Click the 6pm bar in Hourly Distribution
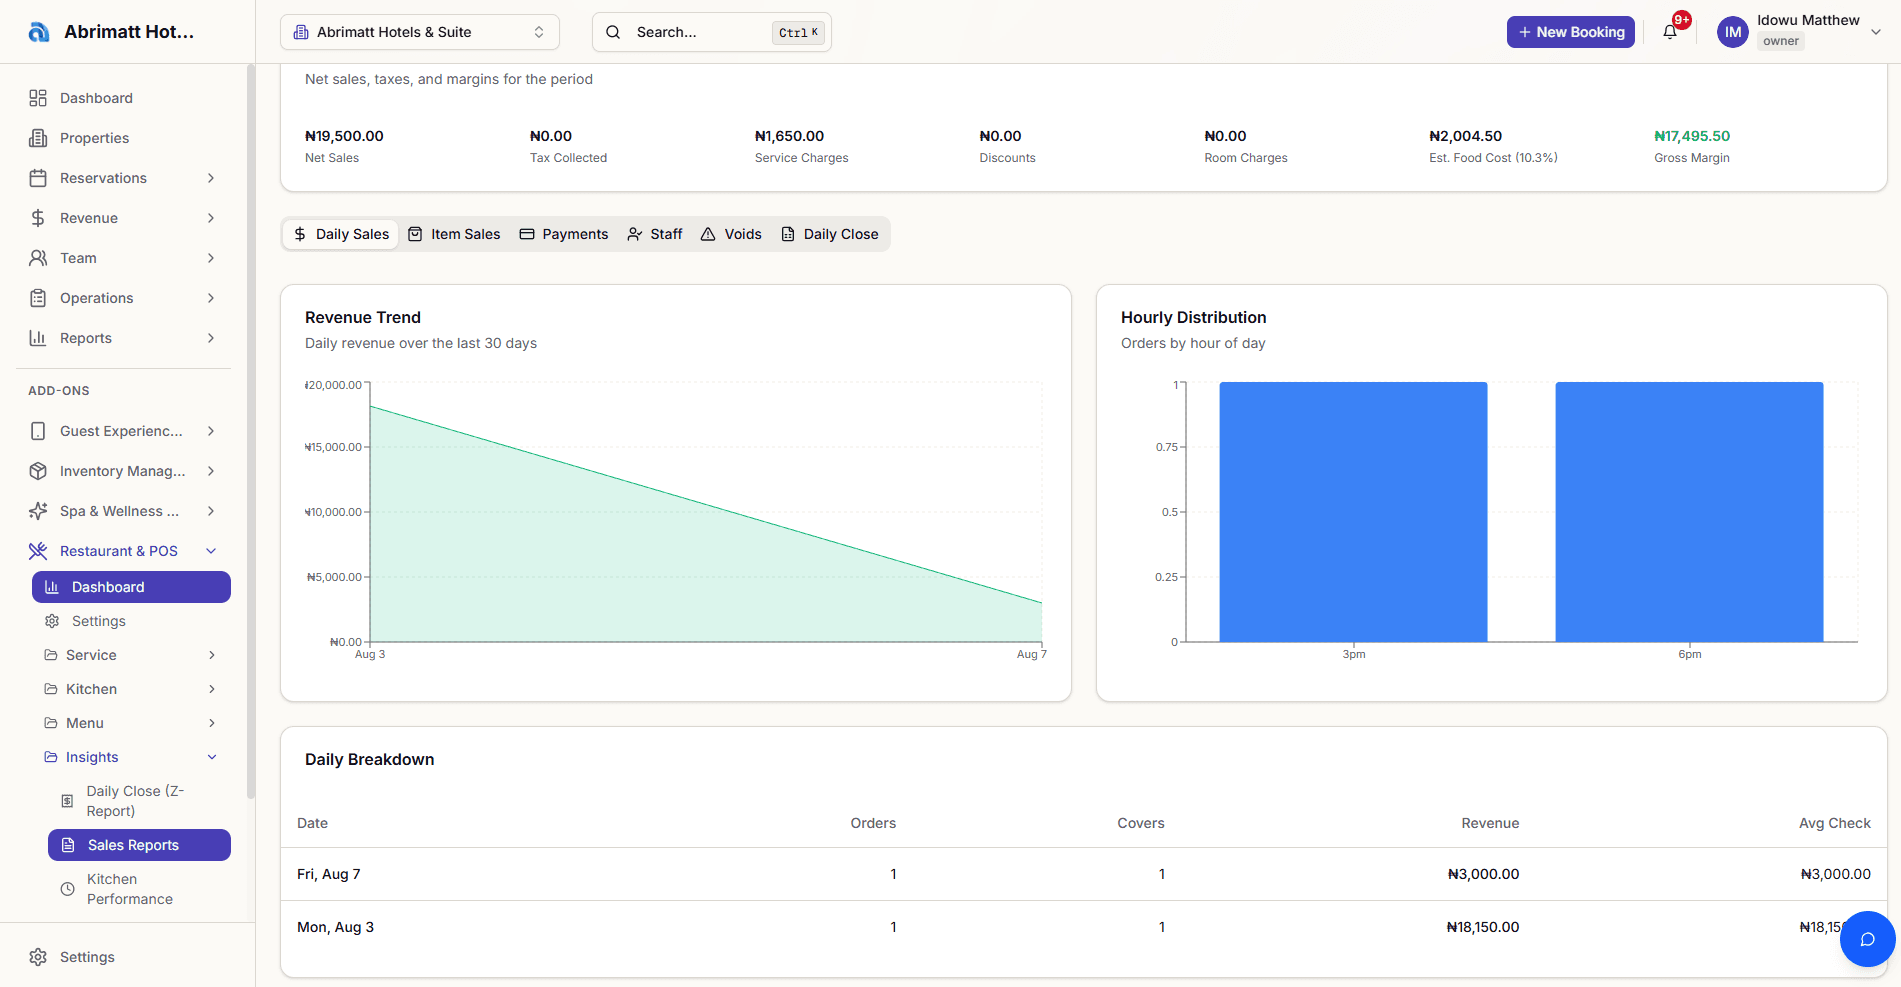1901x987 pixels. pos(1689,512)
